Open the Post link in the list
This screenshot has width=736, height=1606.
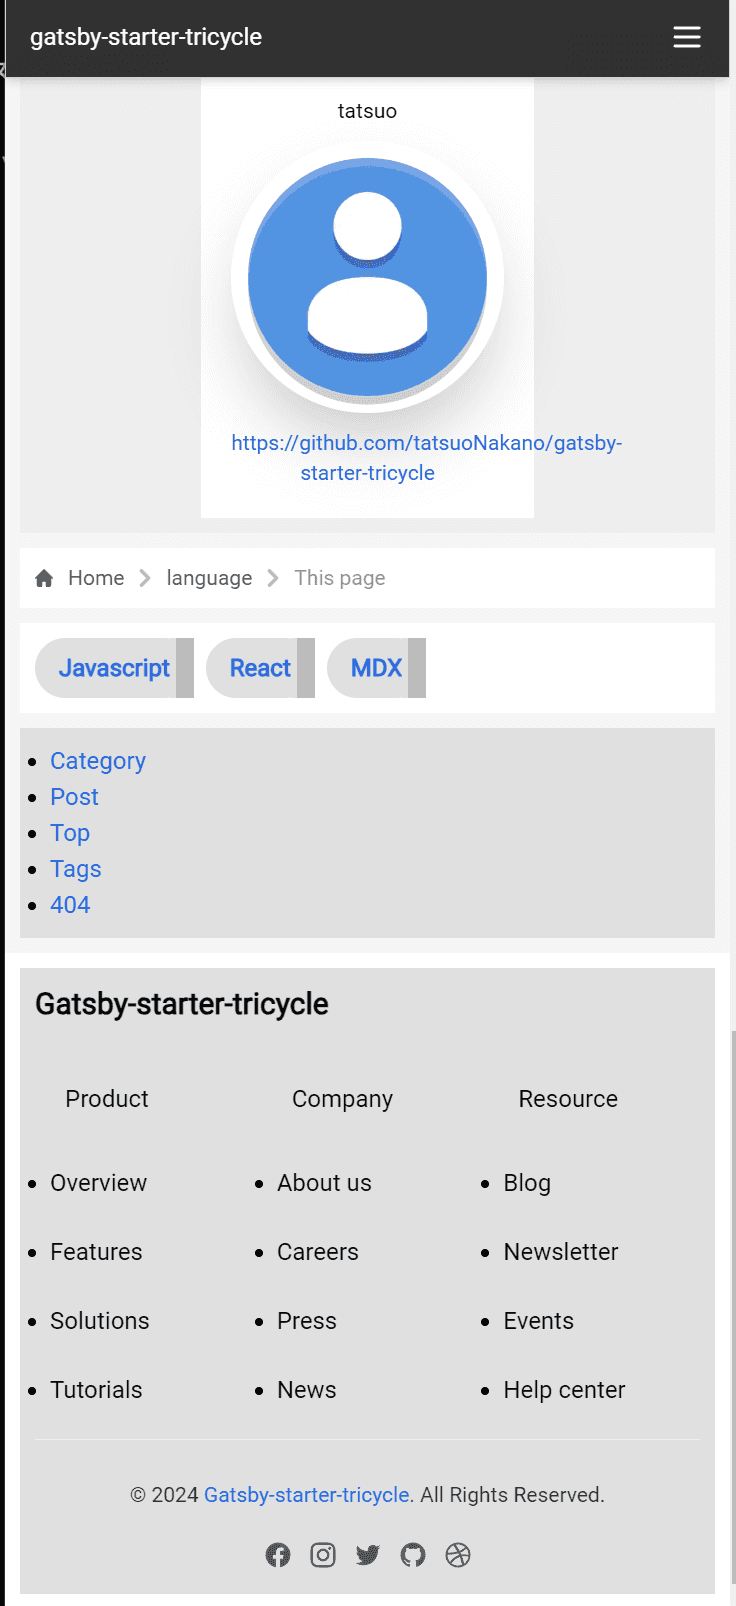(75, 797)
